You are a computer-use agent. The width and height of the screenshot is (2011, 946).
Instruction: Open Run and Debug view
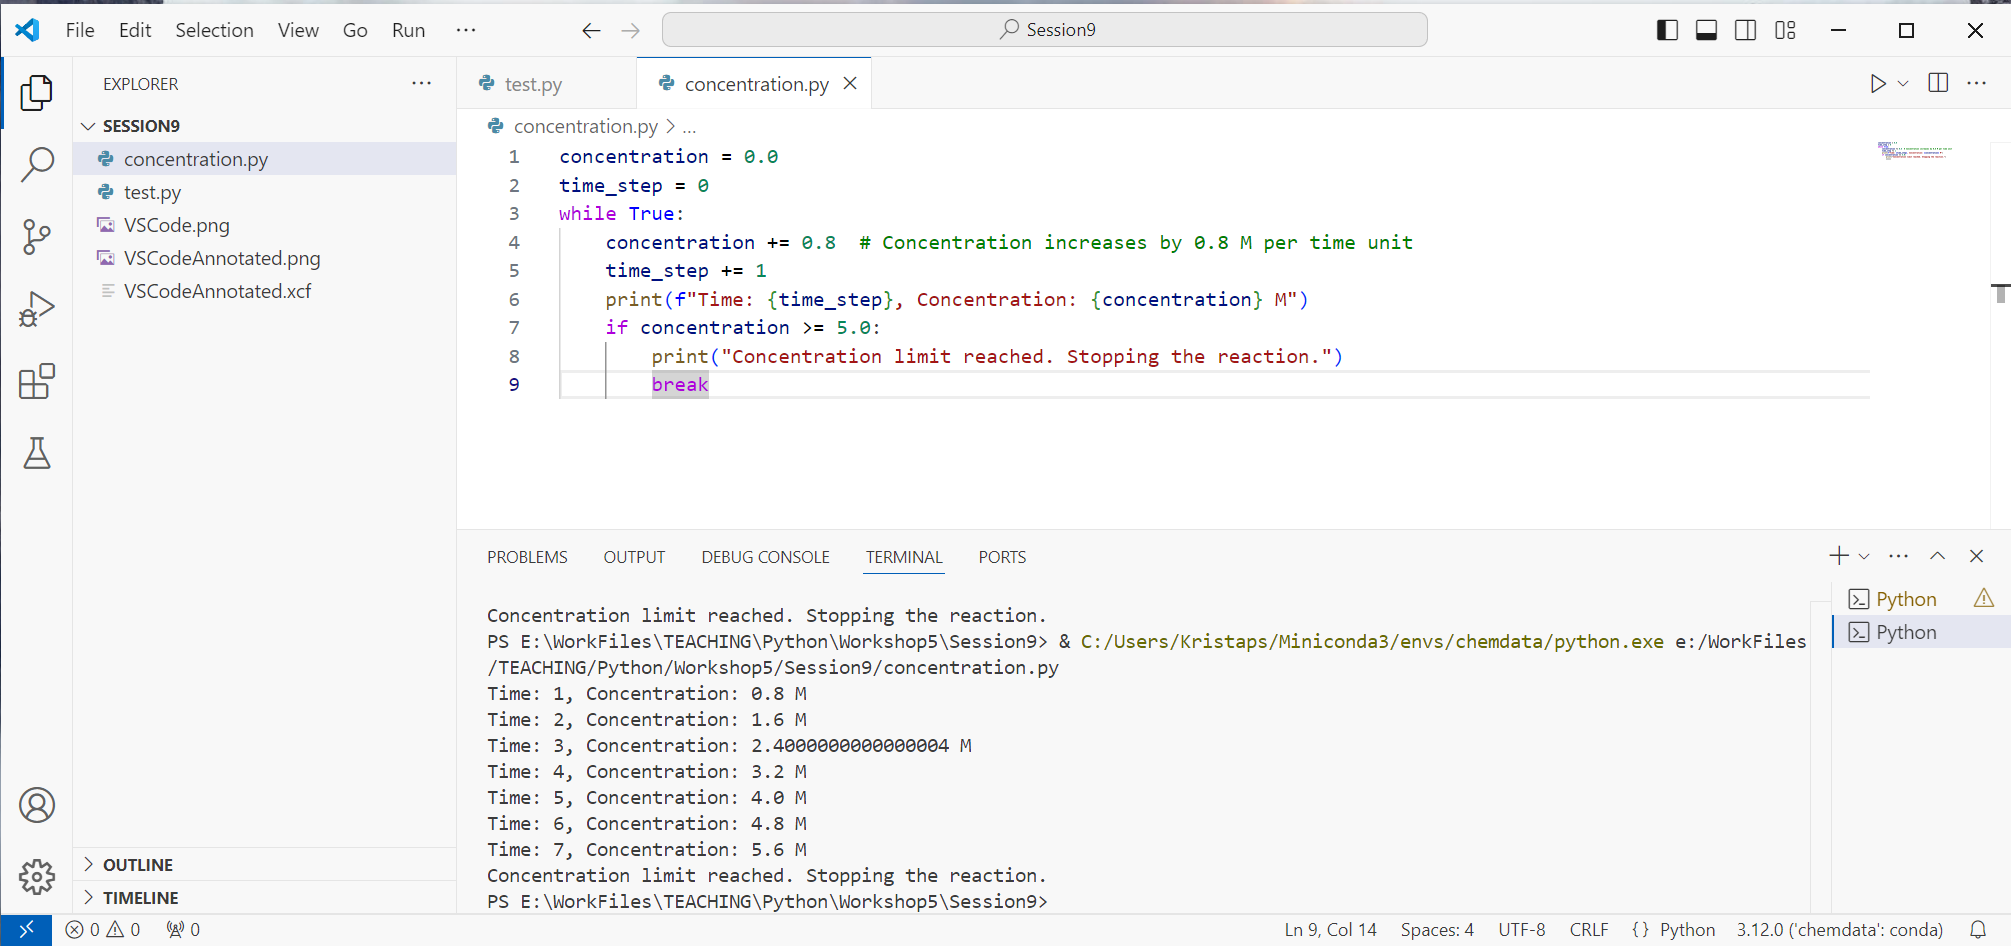[x=37, y=309]
